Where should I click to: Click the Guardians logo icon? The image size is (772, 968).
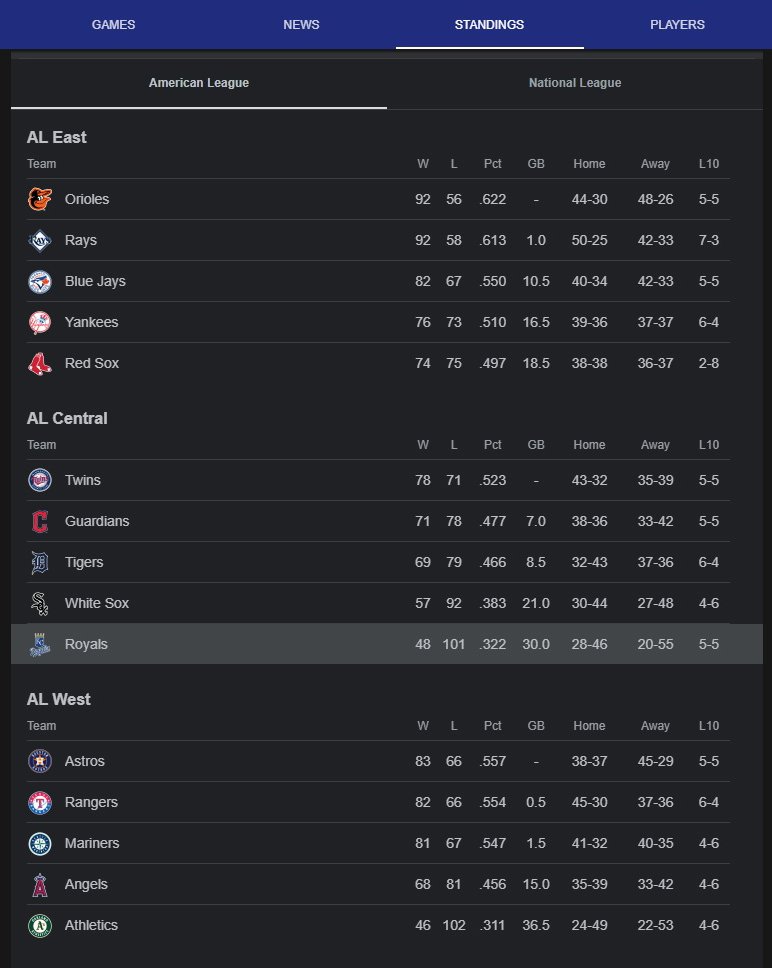(x=39, y=521)
